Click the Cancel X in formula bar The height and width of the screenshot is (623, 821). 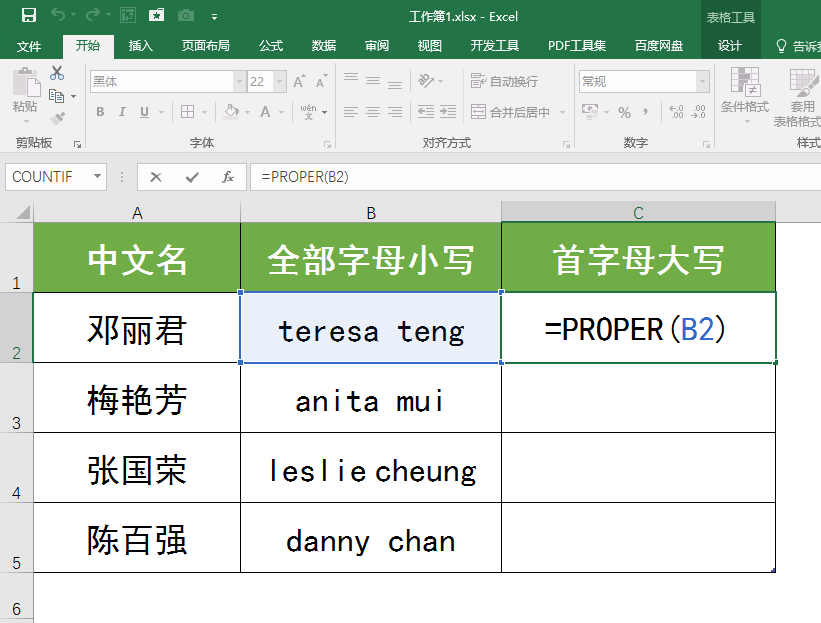tap(156, 177)
